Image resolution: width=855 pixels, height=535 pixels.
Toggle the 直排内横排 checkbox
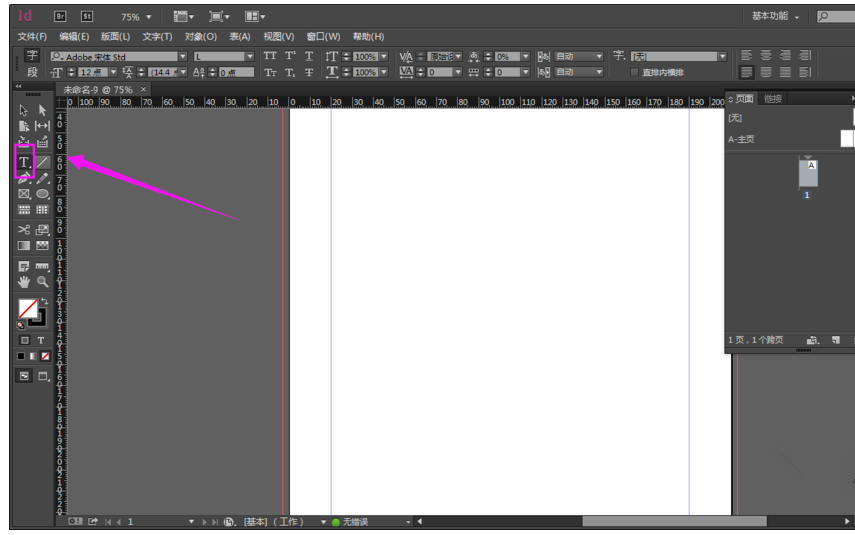[x=634, y=72]
